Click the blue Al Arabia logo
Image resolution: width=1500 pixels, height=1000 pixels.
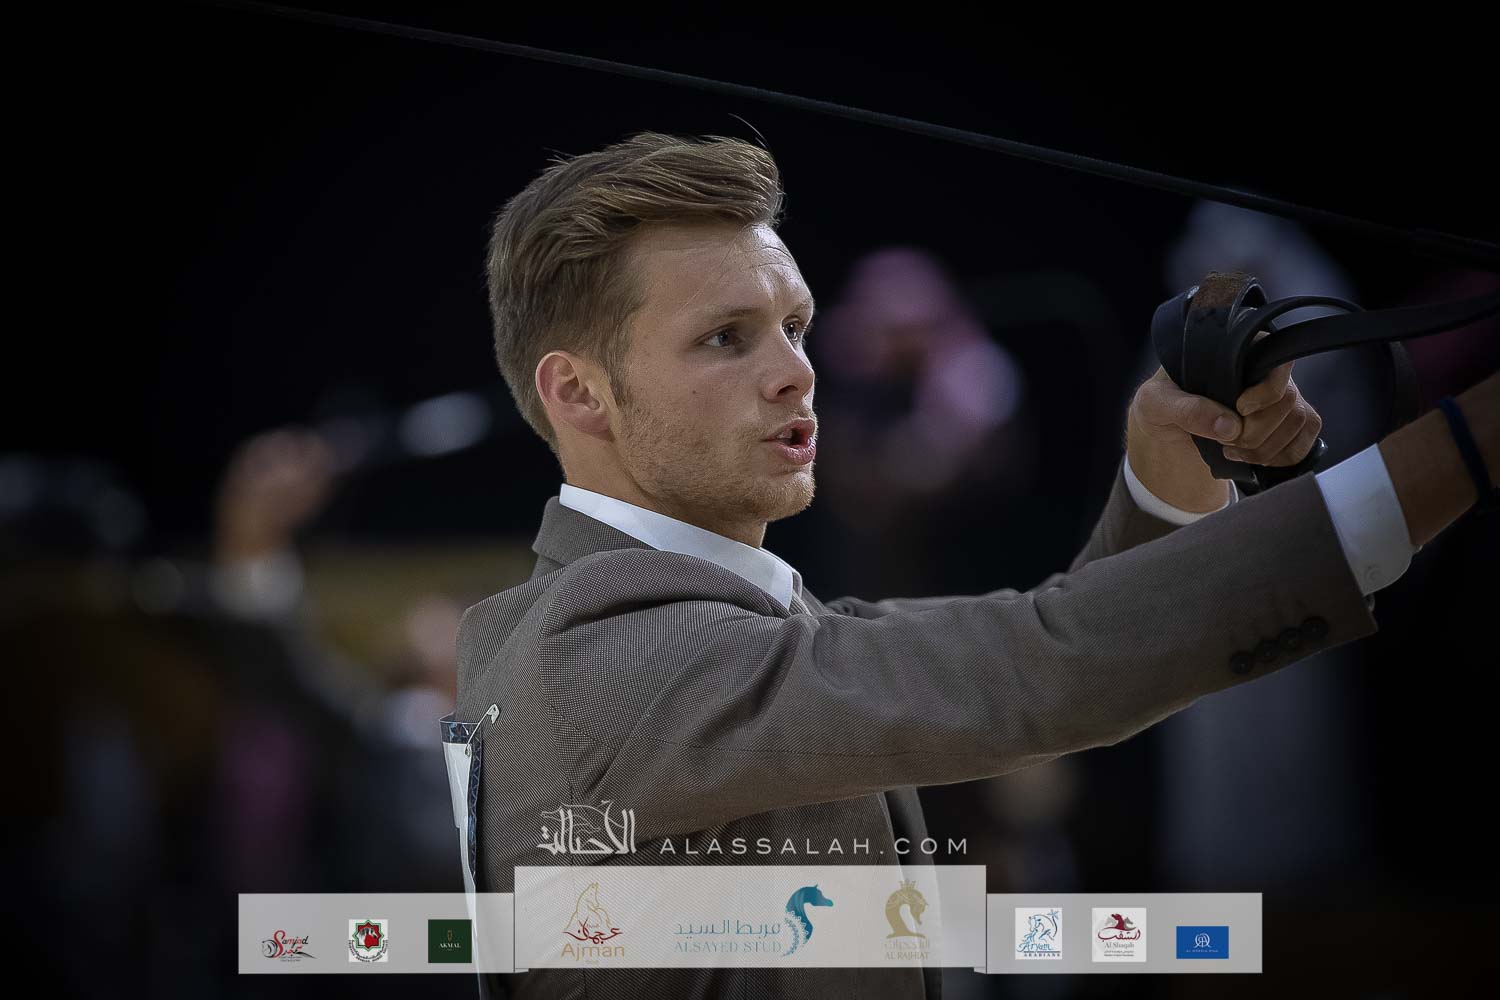point(1202,941)
